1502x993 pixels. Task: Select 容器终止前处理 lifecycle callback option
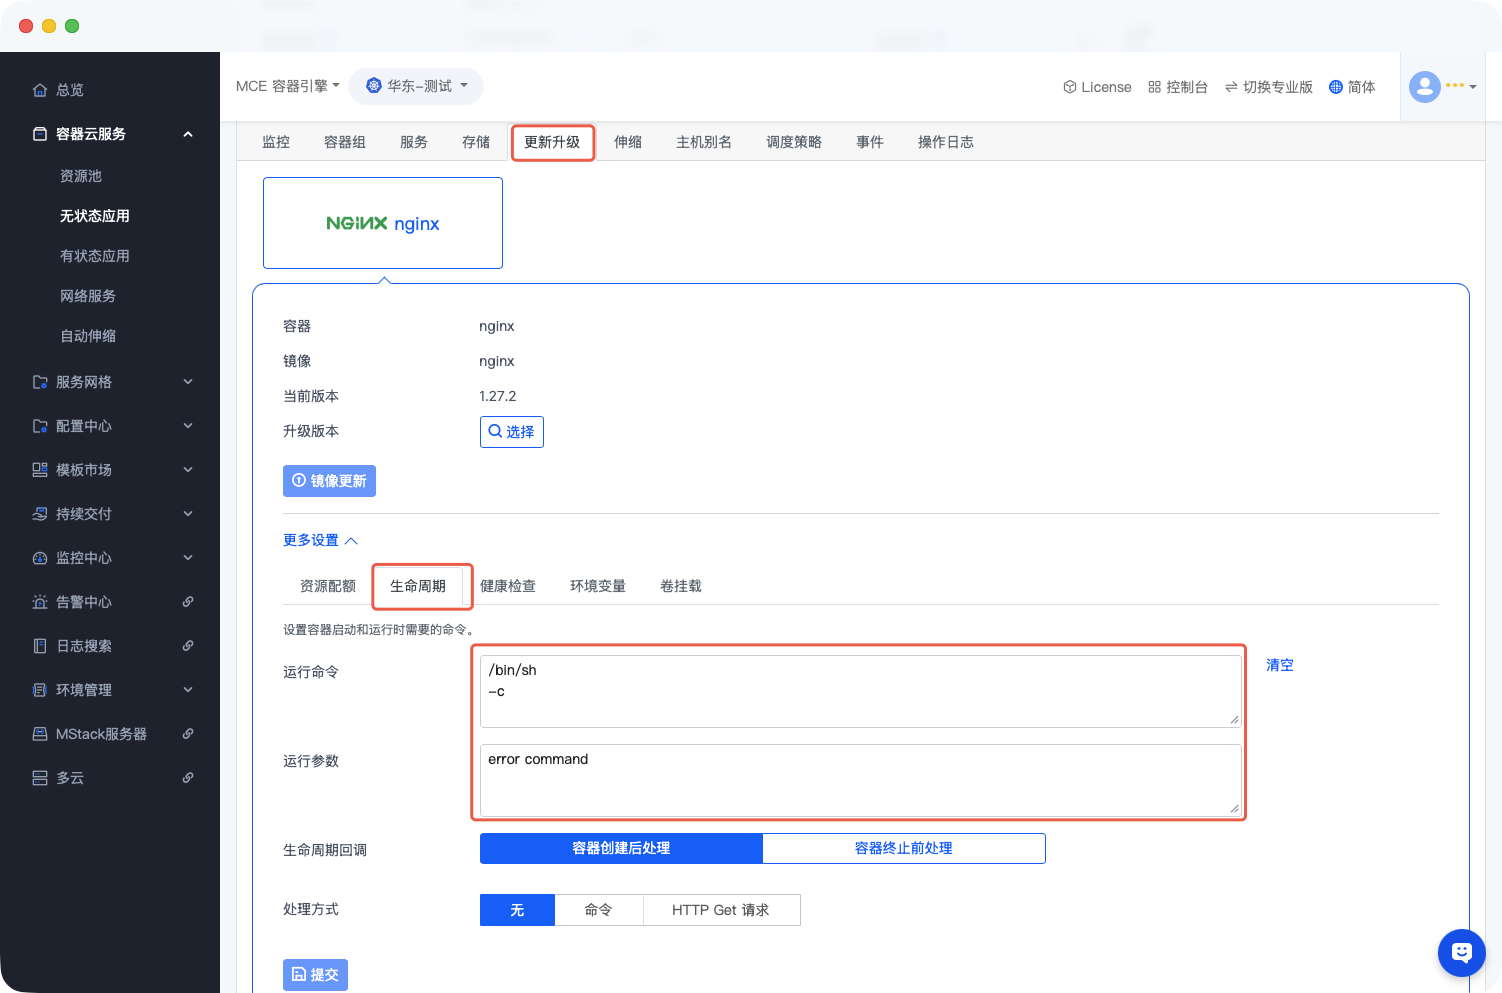pos(903,848)
